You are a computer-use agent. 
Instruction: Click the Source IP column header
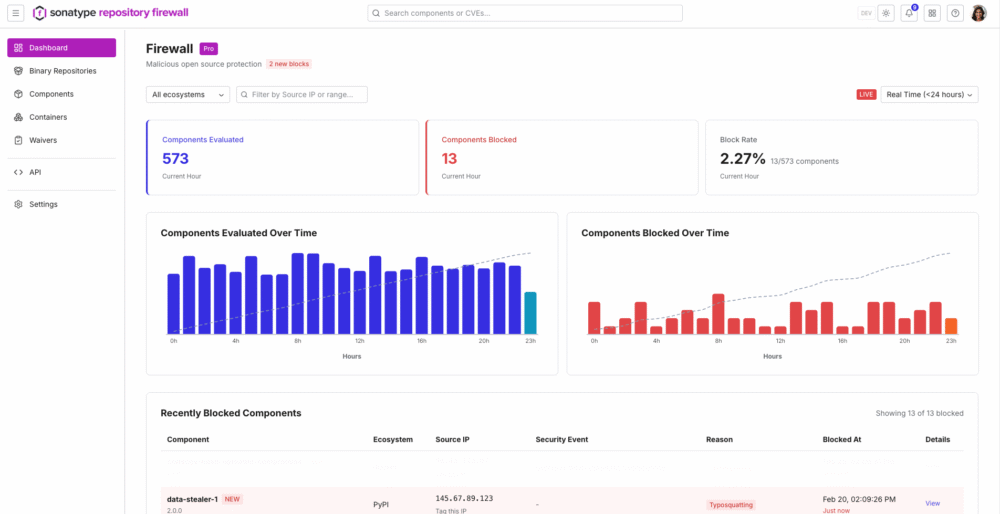click(x=453, y=439)
